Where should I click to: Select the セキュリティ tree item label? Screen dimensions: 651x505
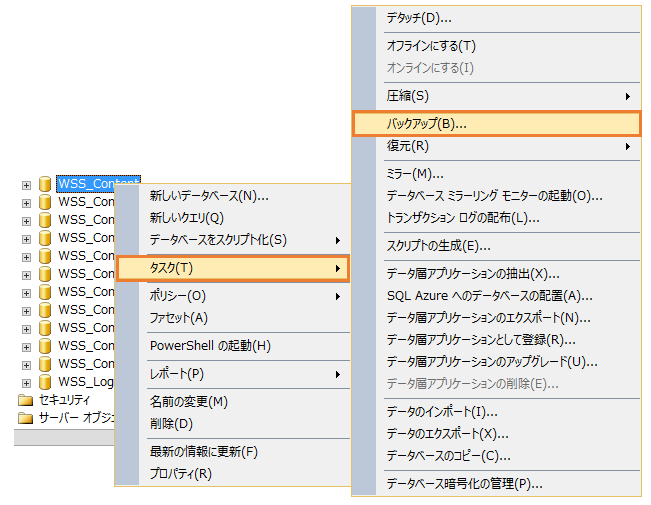[64, 400]
